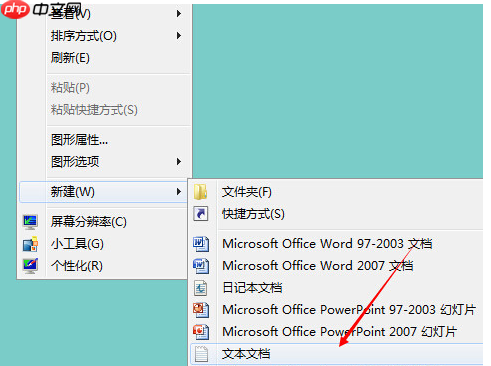The height and width of the screenshot is (366, 491).
Task: Expand the 图形选项 submenu arrow
Action: pyautogui.click(x=179, y=162)
